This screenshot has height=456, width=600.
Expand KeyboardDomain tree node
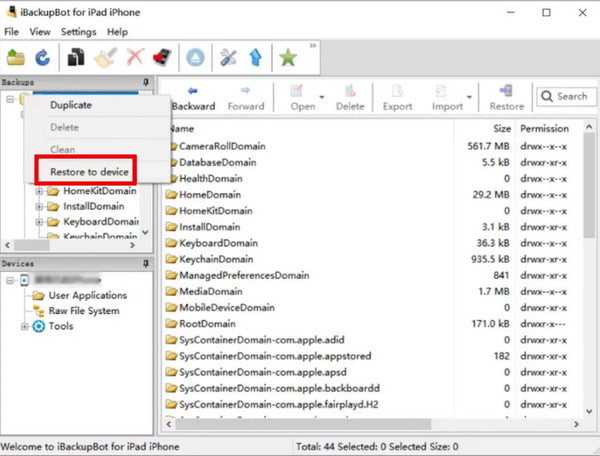pyautogui.click(x=39, y=222)
